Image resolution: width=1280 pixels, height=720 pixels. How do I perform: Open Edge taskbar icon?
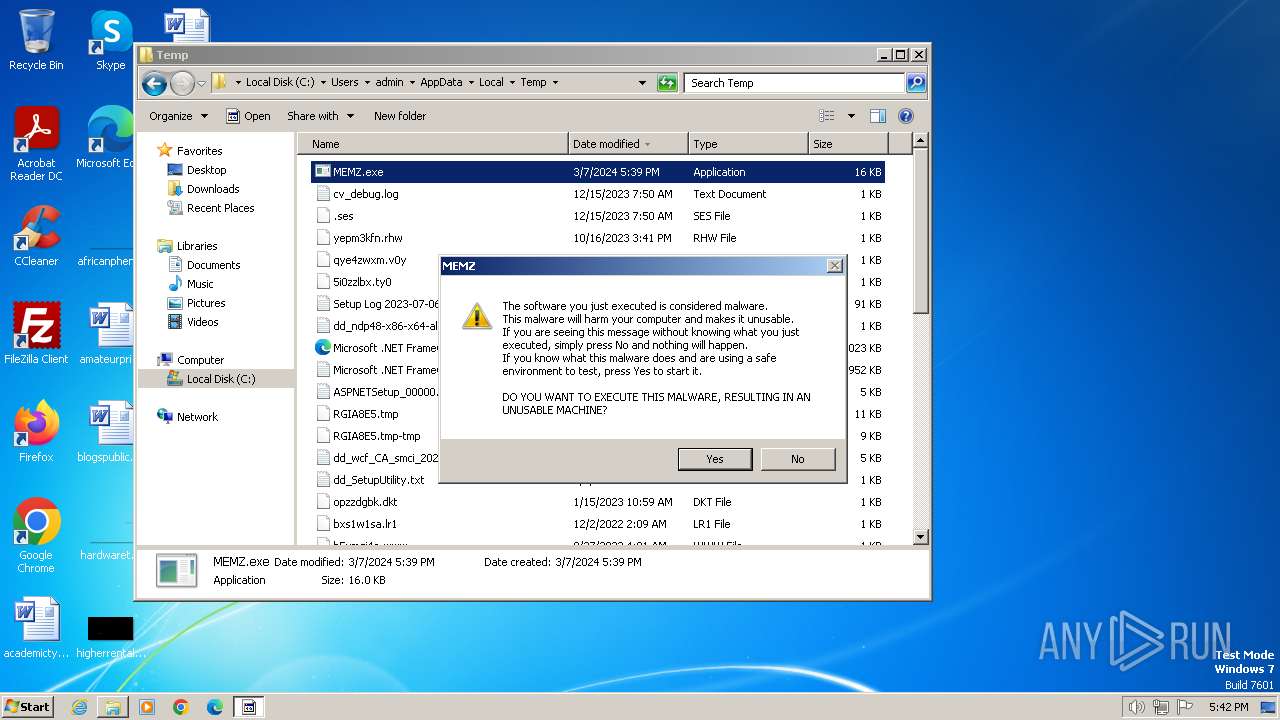[x=215, y=707]
